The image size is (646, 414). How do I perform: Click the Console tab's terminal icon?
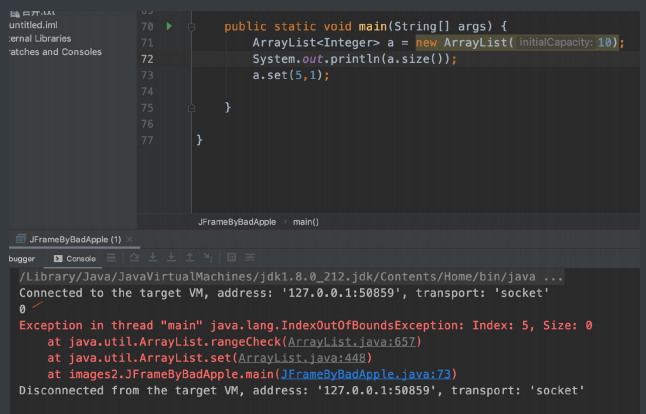[58, 258]
